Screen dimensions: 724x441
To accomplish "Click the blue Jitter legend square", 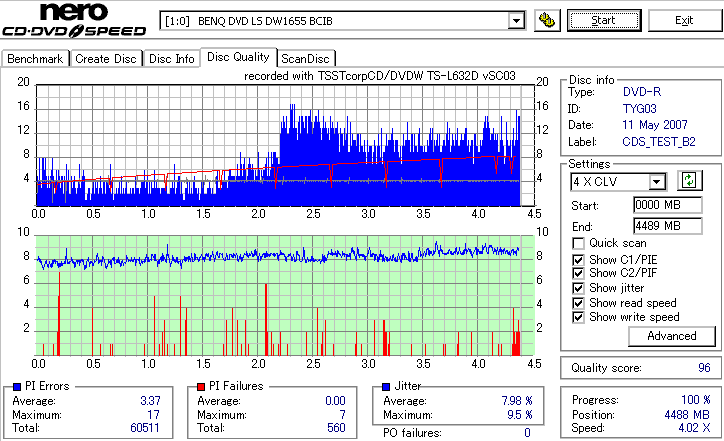I will 386,387.
